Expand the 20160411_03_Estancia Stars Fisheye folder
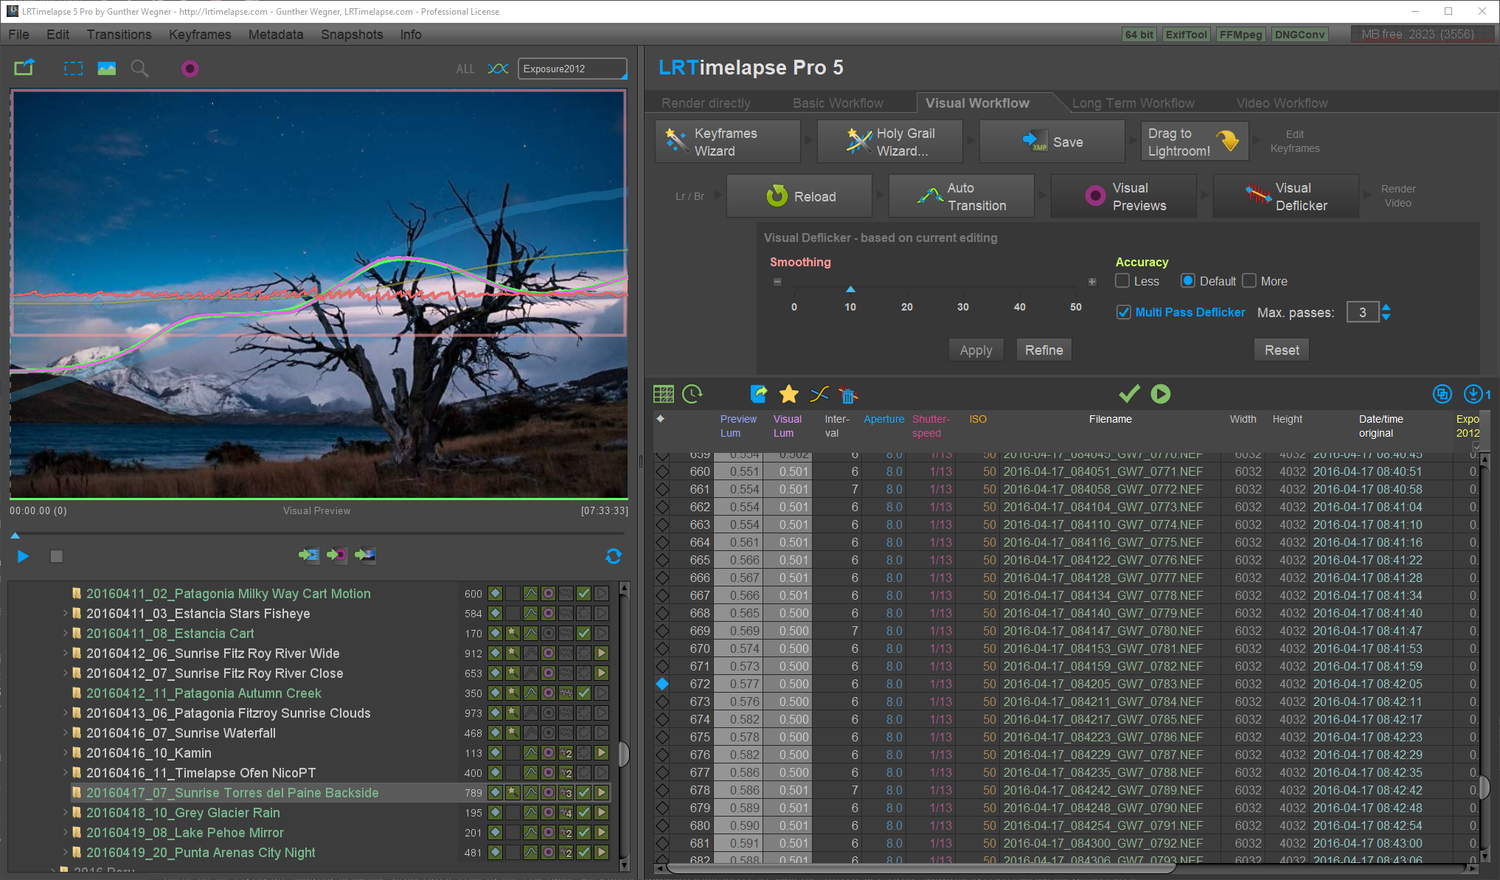The width and height of the screenshot is (1500, 880). pos(65,614)
